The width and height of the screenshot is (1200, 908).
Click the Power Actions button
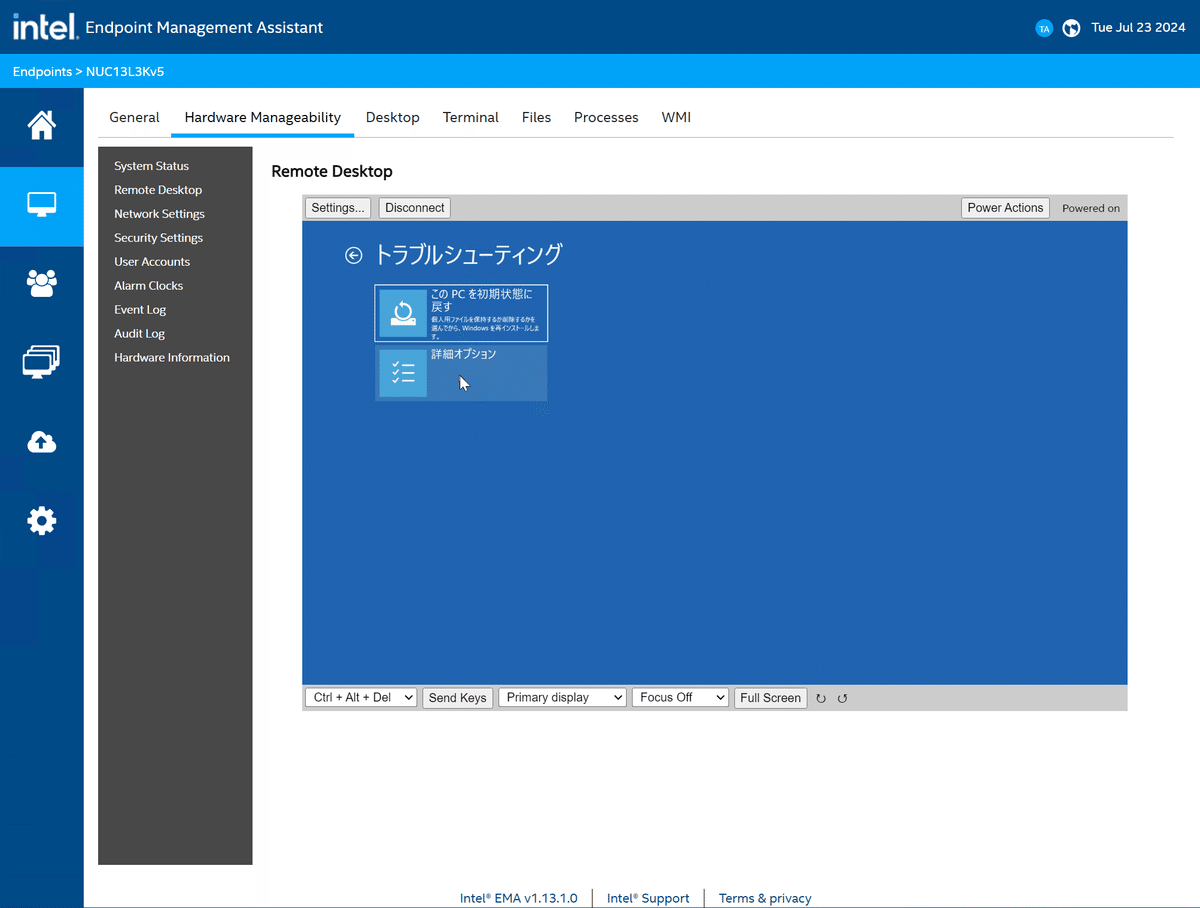pos(1005,208)
